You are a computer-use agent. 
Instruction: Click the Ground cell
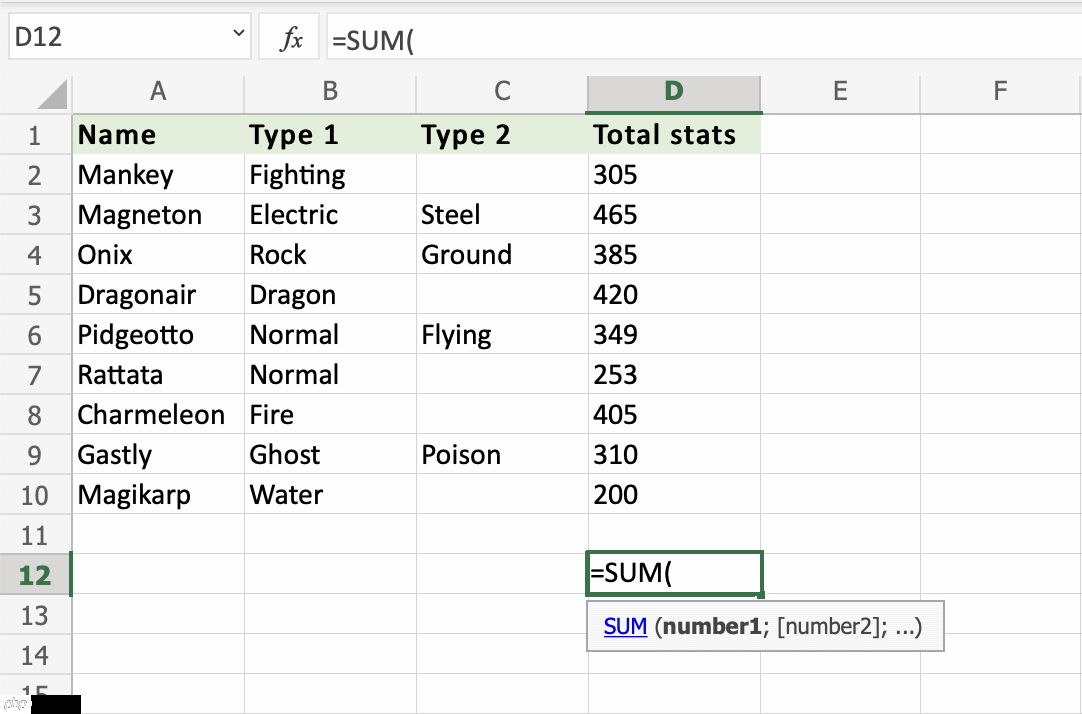click(x=502, y=255)
